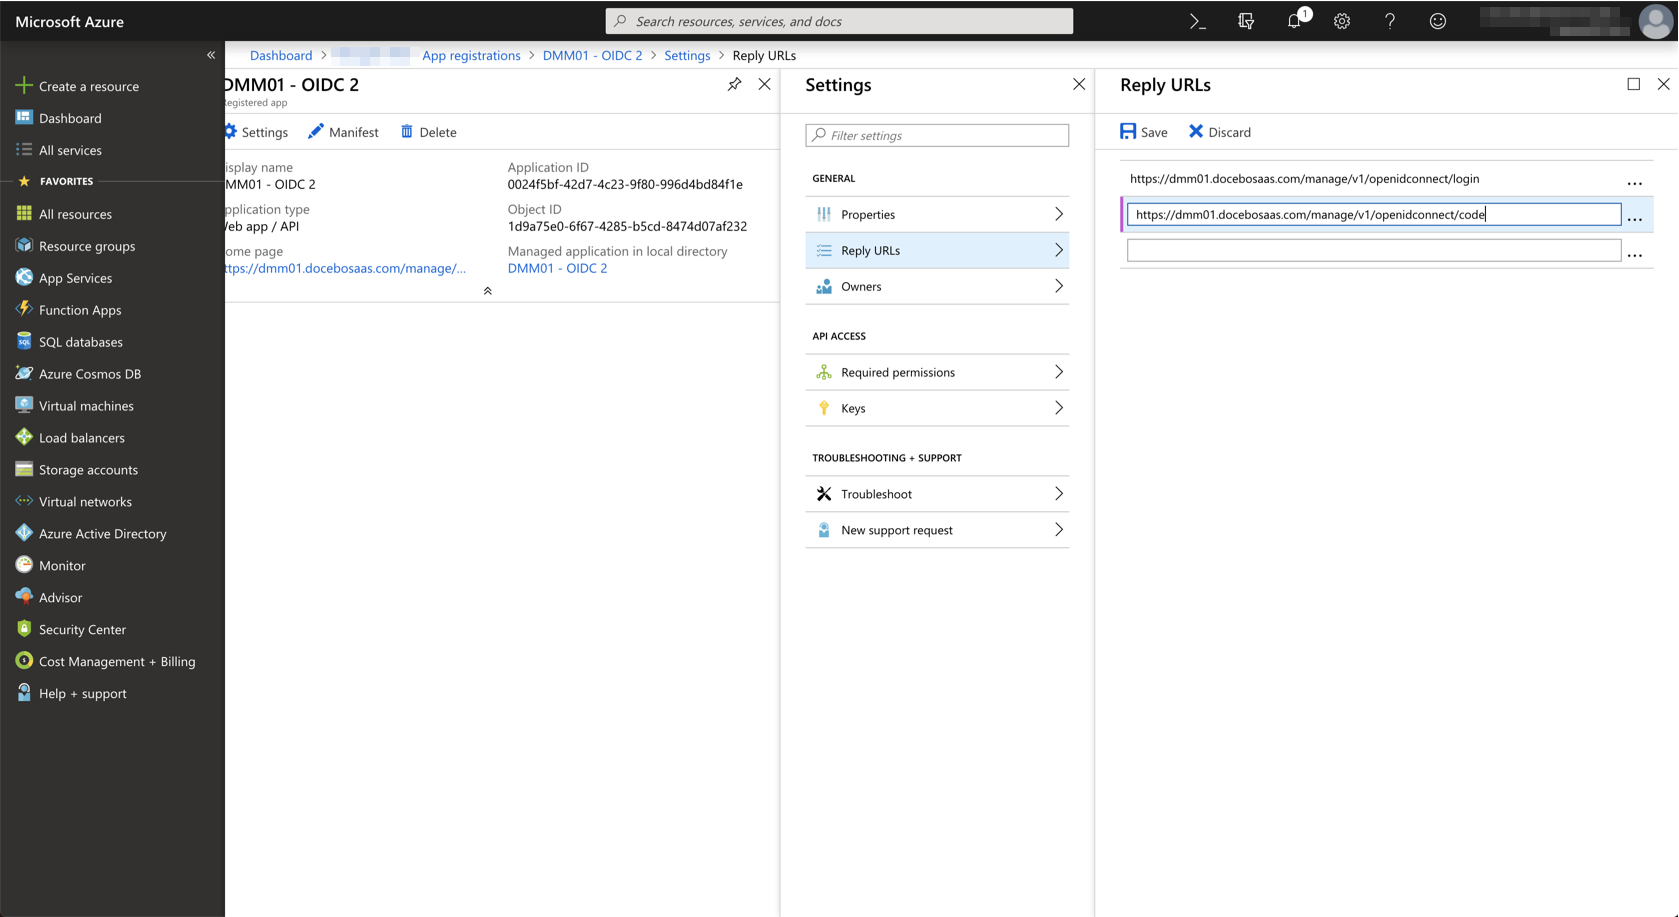Open the portal settings gear

(1341, 21)
